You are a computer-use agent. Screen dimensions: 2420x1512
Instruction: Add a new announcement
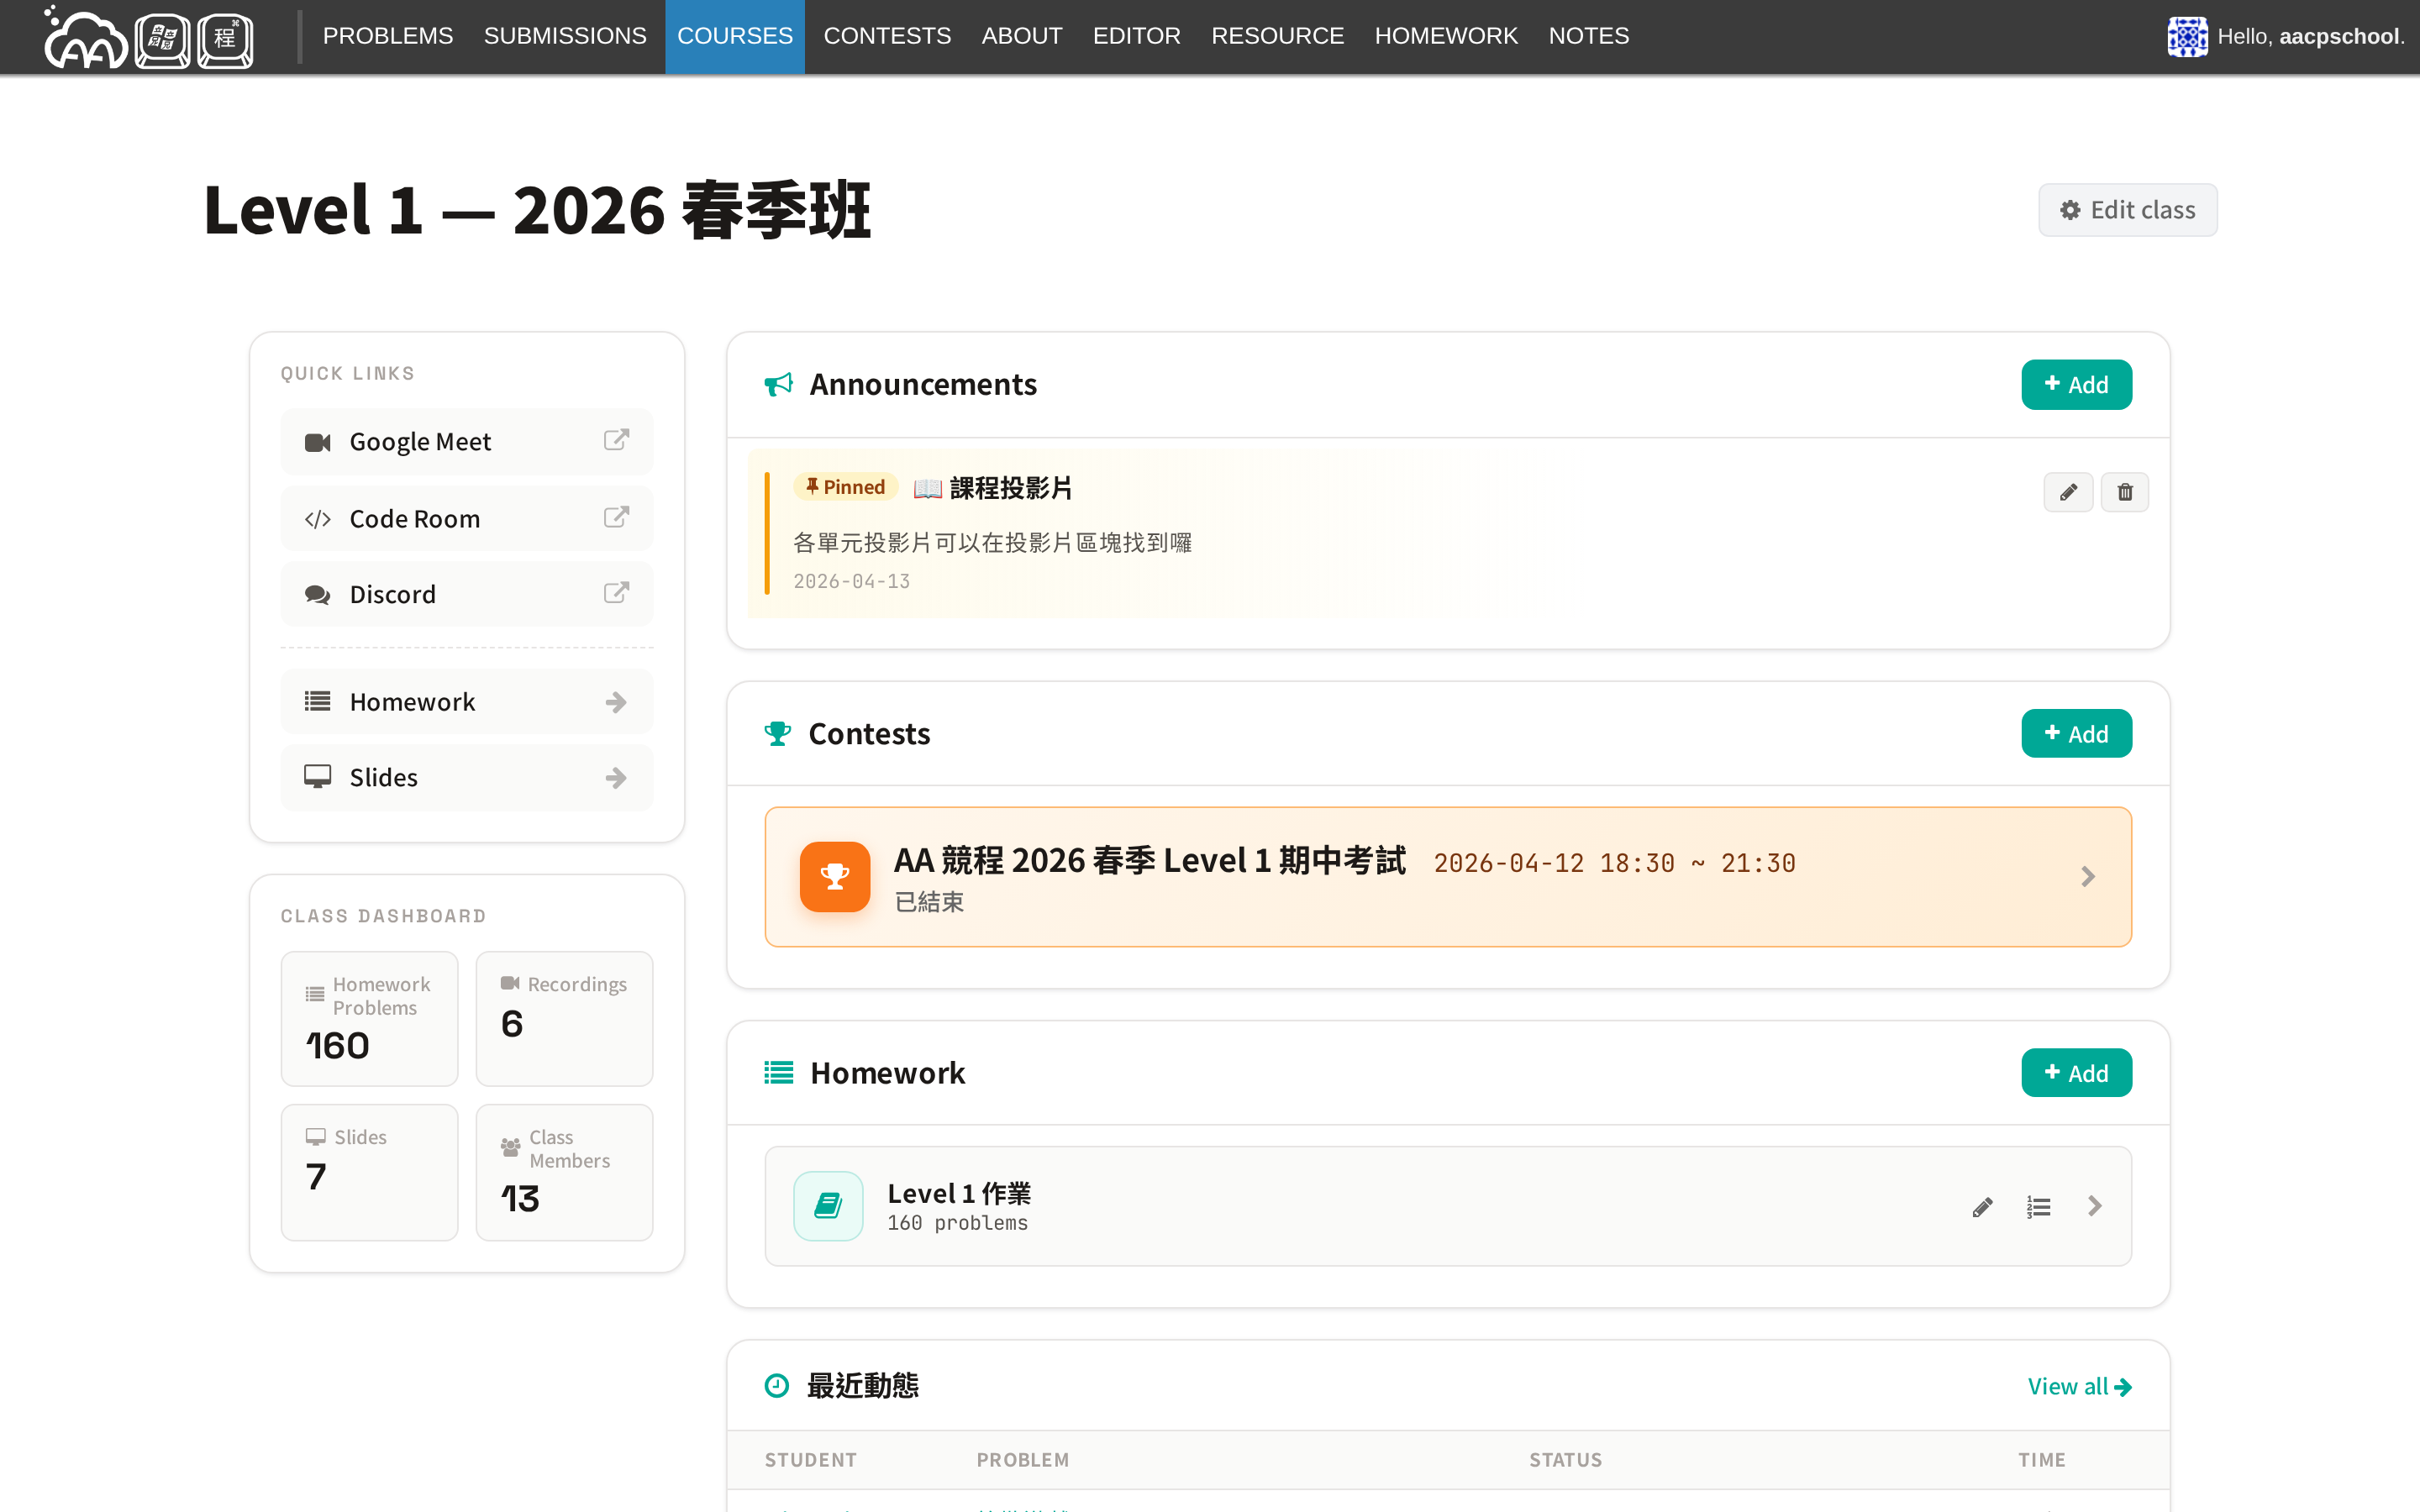2076,385
